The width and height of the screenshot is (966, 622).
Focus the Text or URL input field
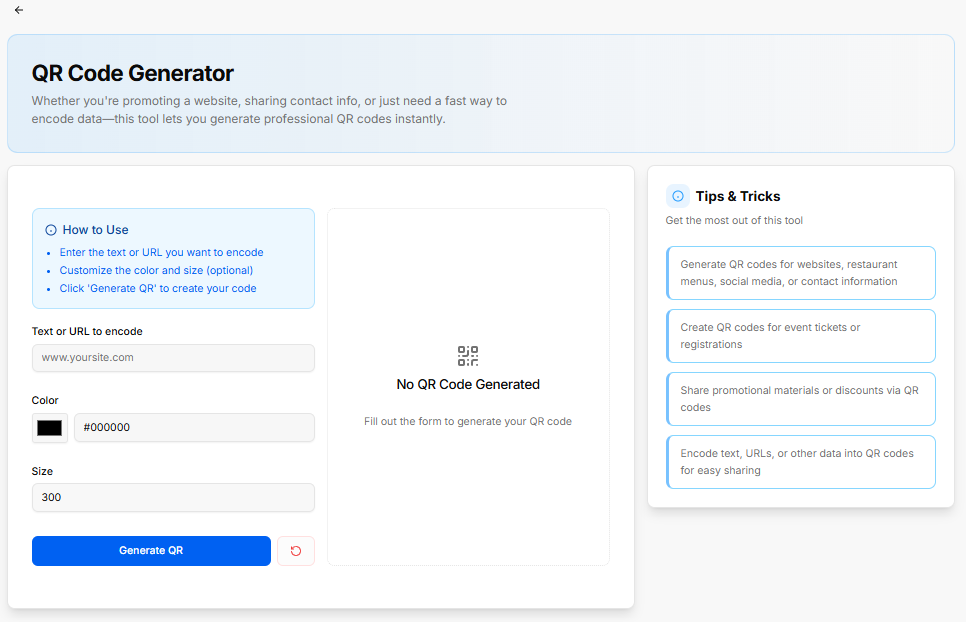pyautogui.click(x=173, y=358)
